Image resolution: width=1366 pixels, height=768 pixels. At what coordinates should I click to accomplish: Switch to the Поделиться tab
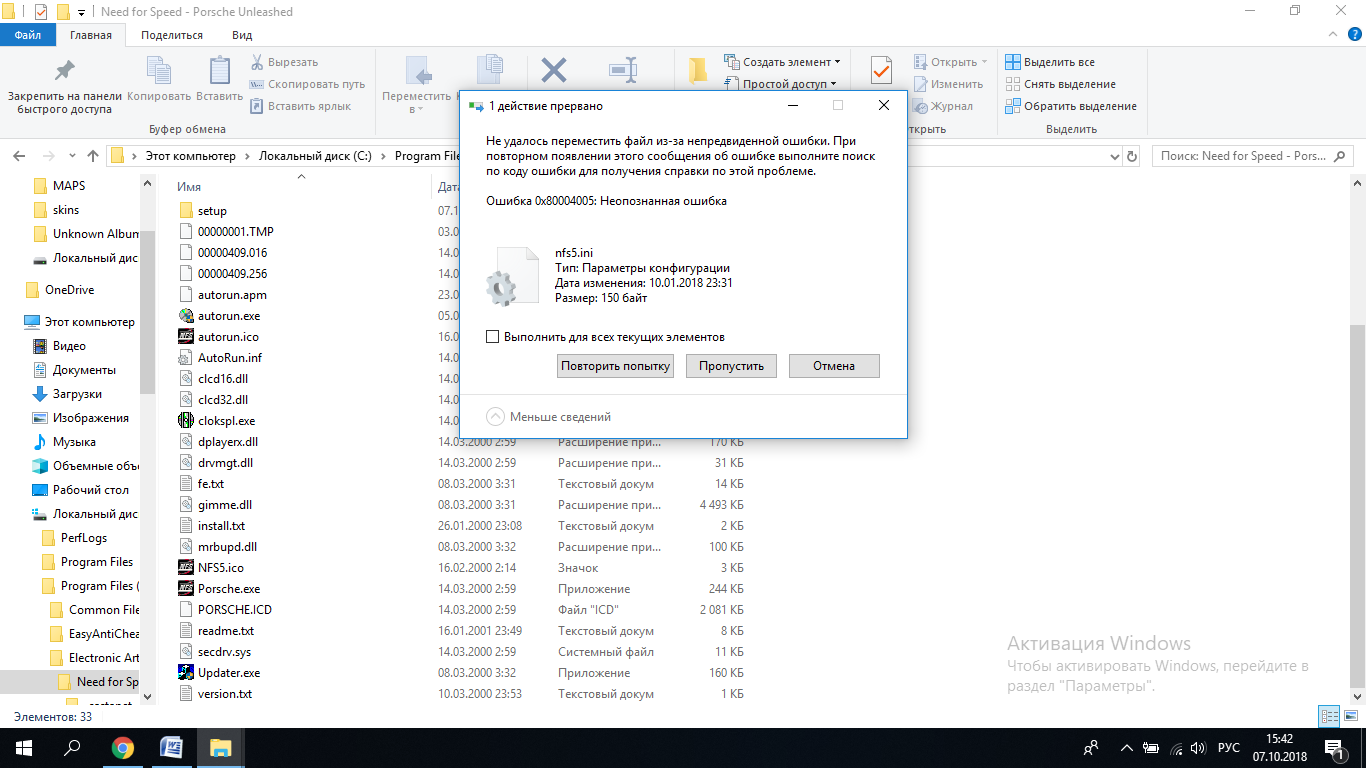click(172, 36)
